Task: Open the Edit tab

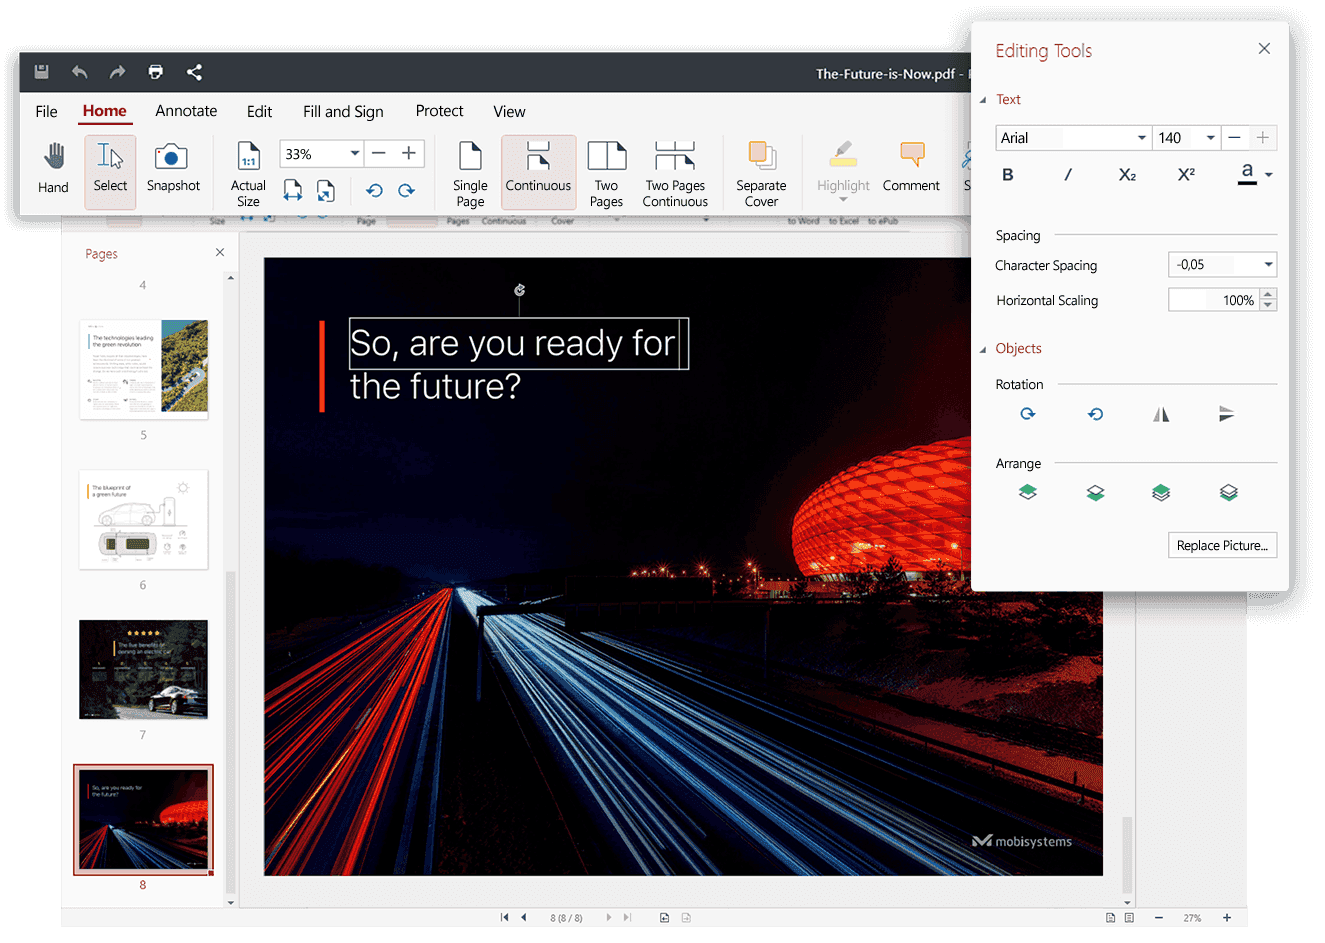Action: (259, 111)
